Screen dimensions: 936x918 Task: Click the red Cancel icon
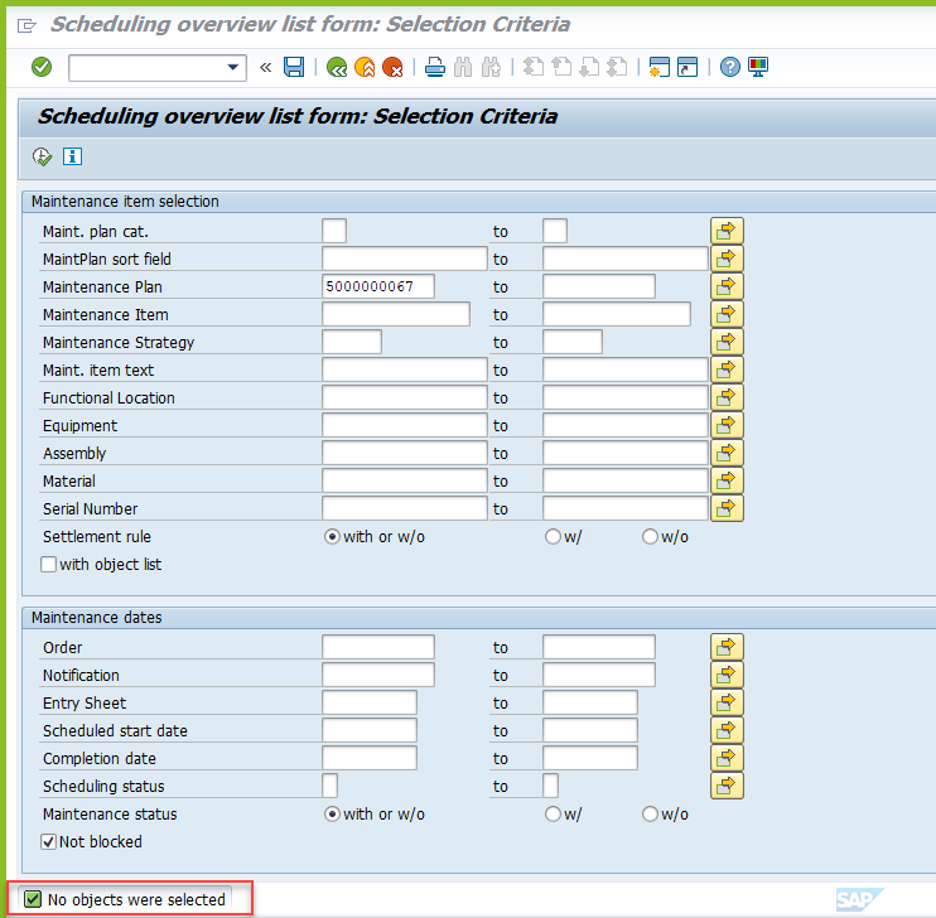393,67
